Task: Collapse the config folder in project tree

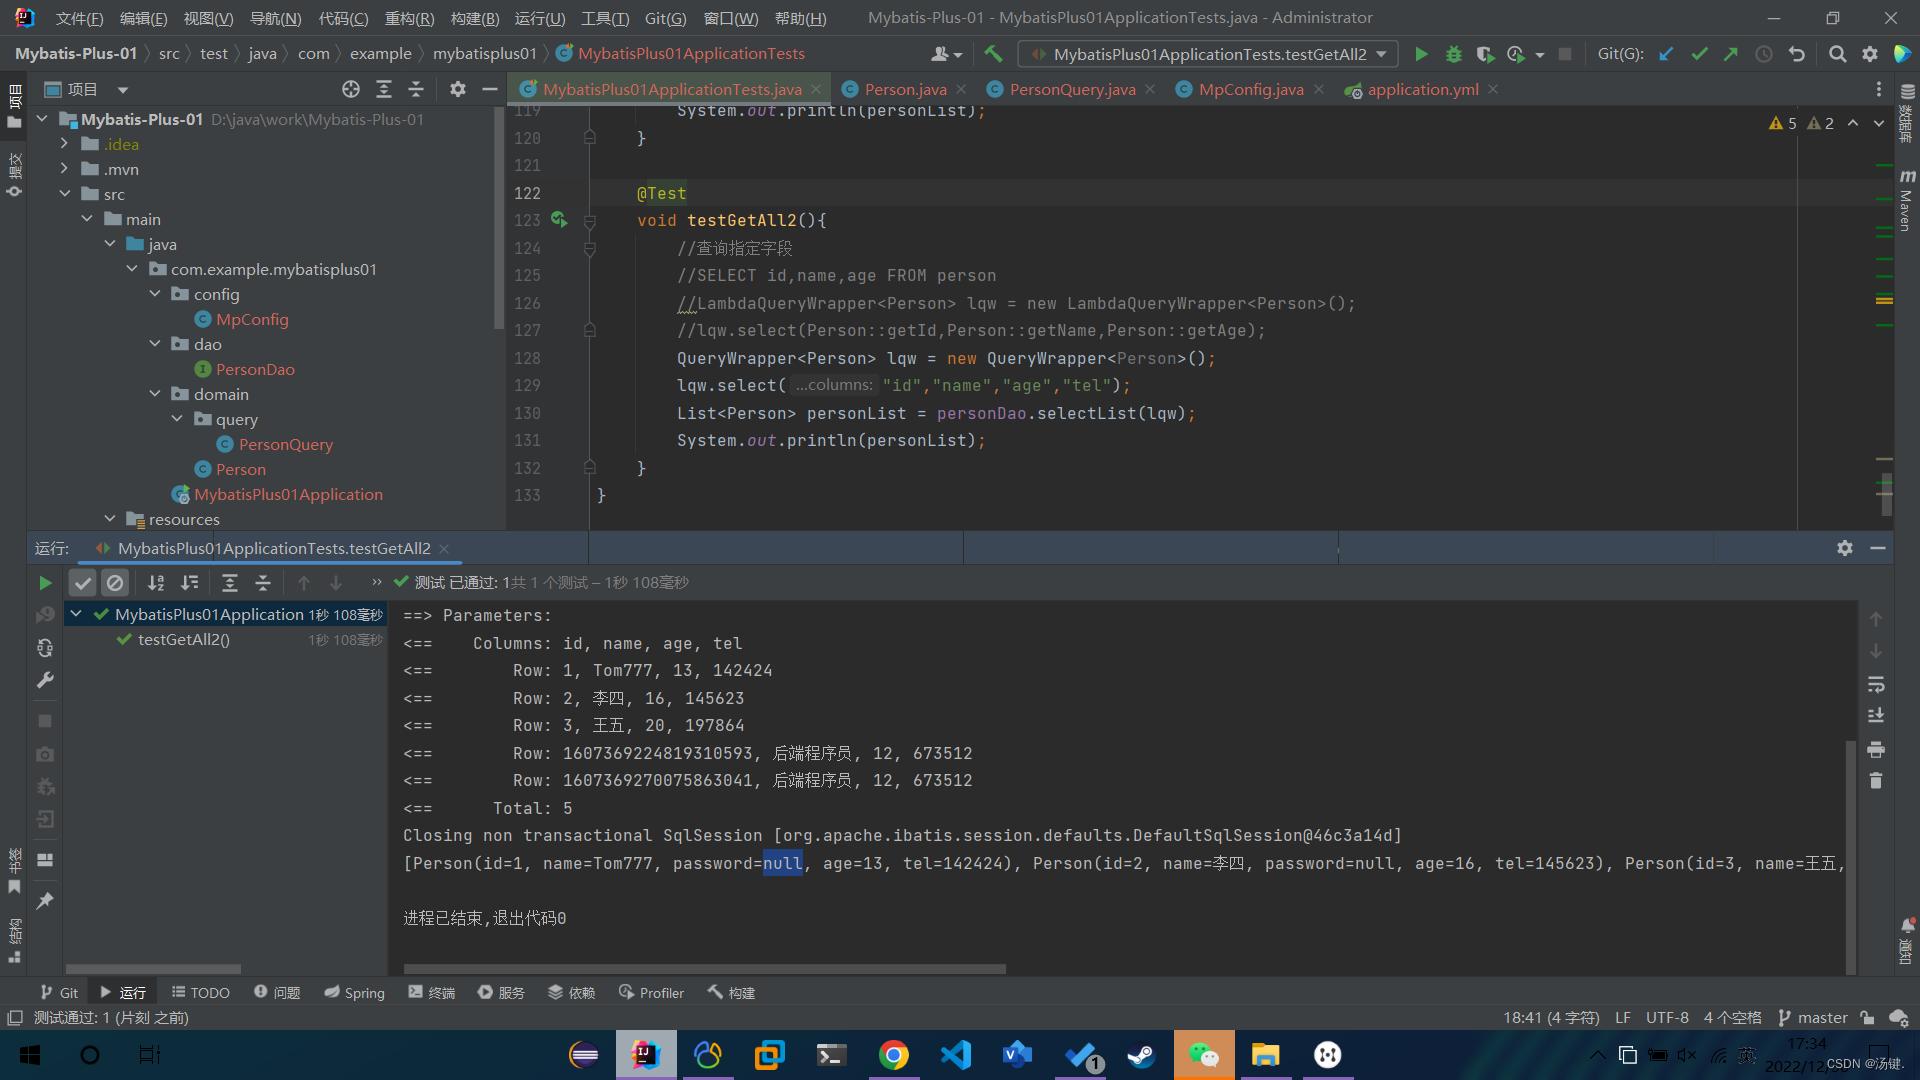Action: click(155, 294)
